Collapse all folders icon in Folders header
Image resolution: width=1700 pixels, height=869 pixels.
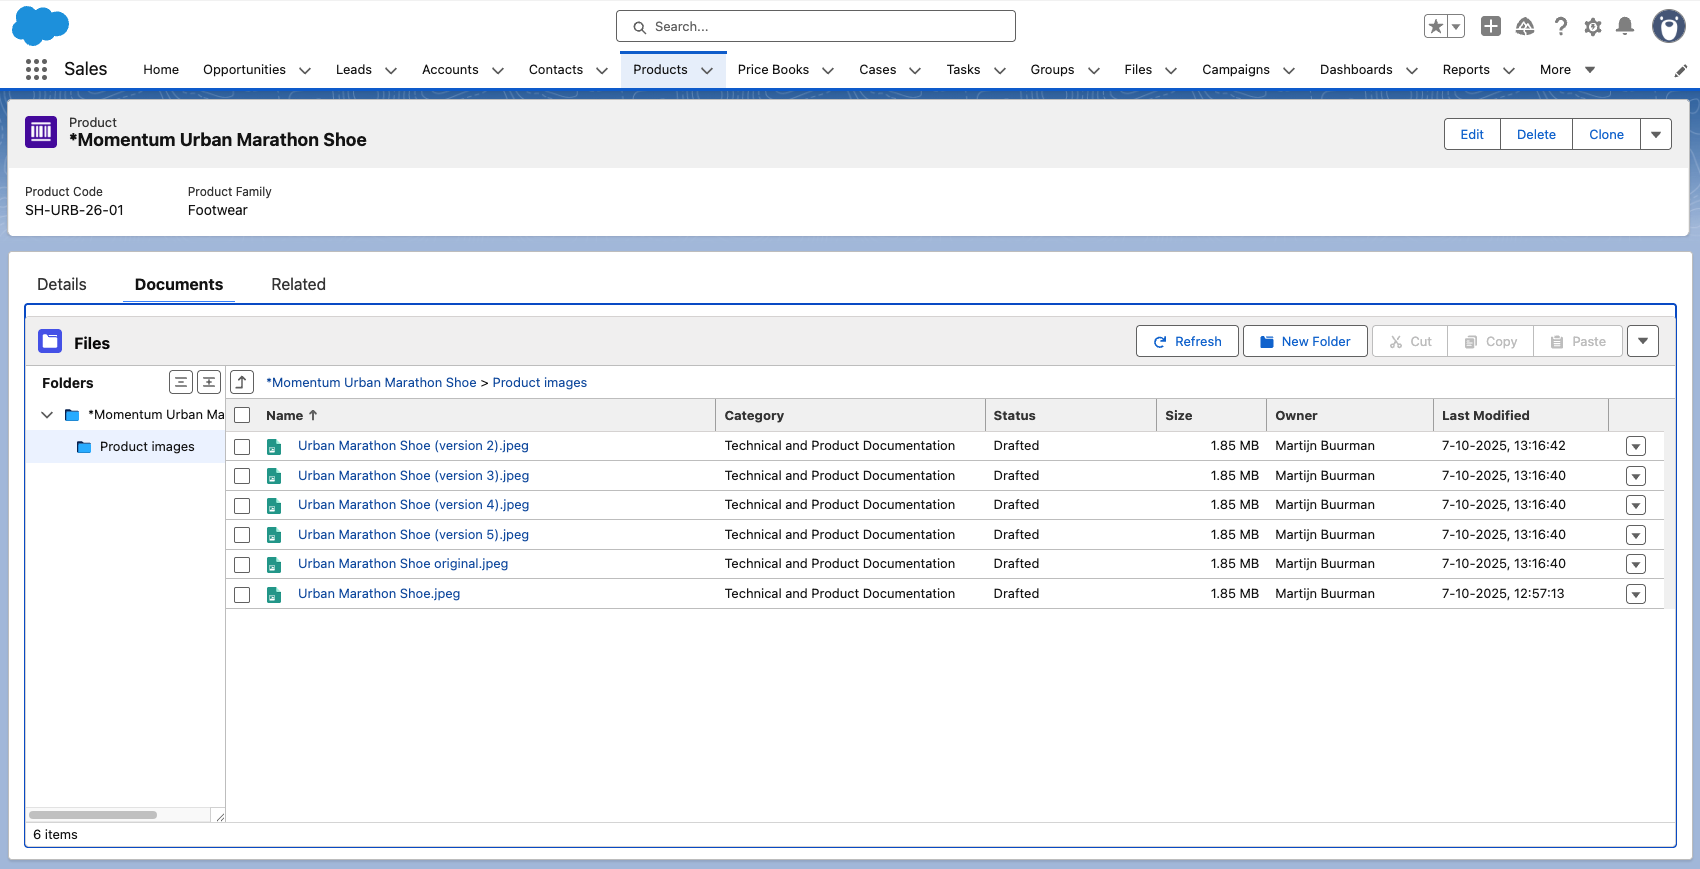click(181, 382)
